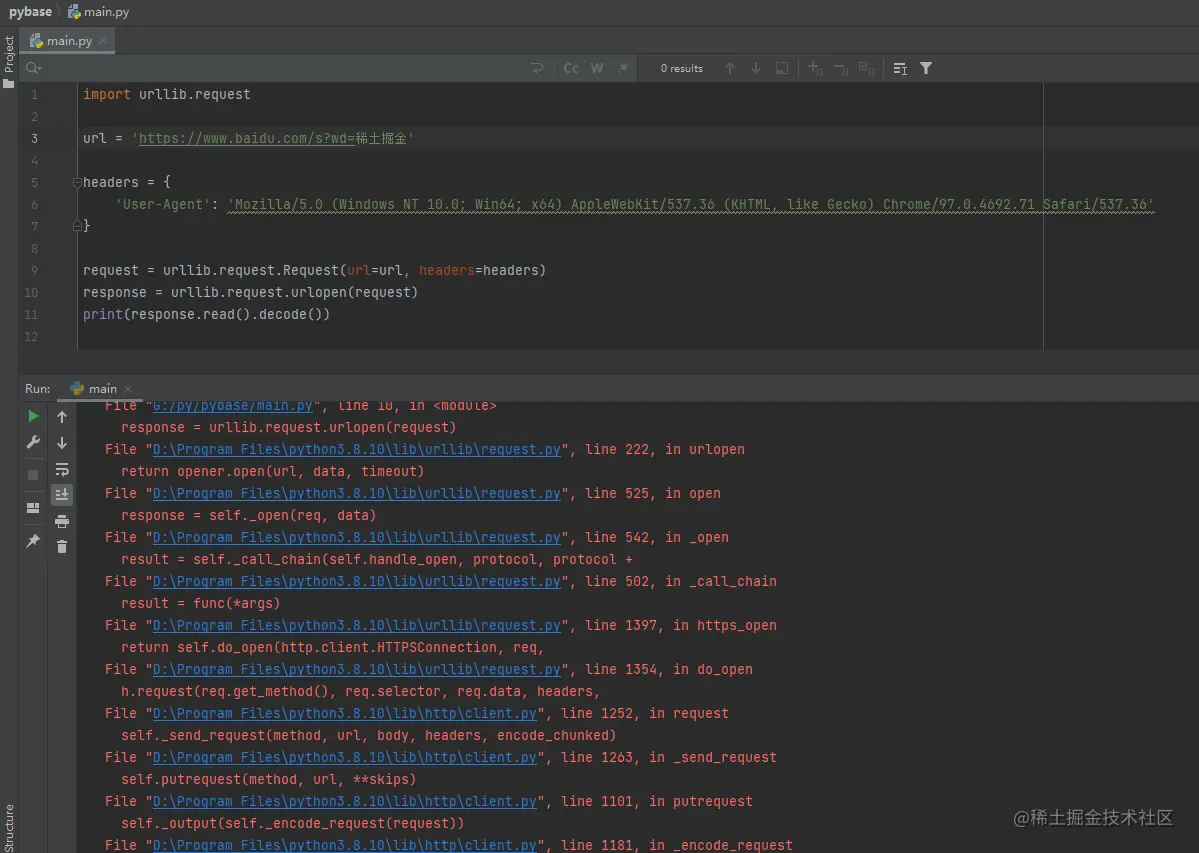The image size is (1199, 853).
Task: Close the main Run tab
Action: click(128, 388)
